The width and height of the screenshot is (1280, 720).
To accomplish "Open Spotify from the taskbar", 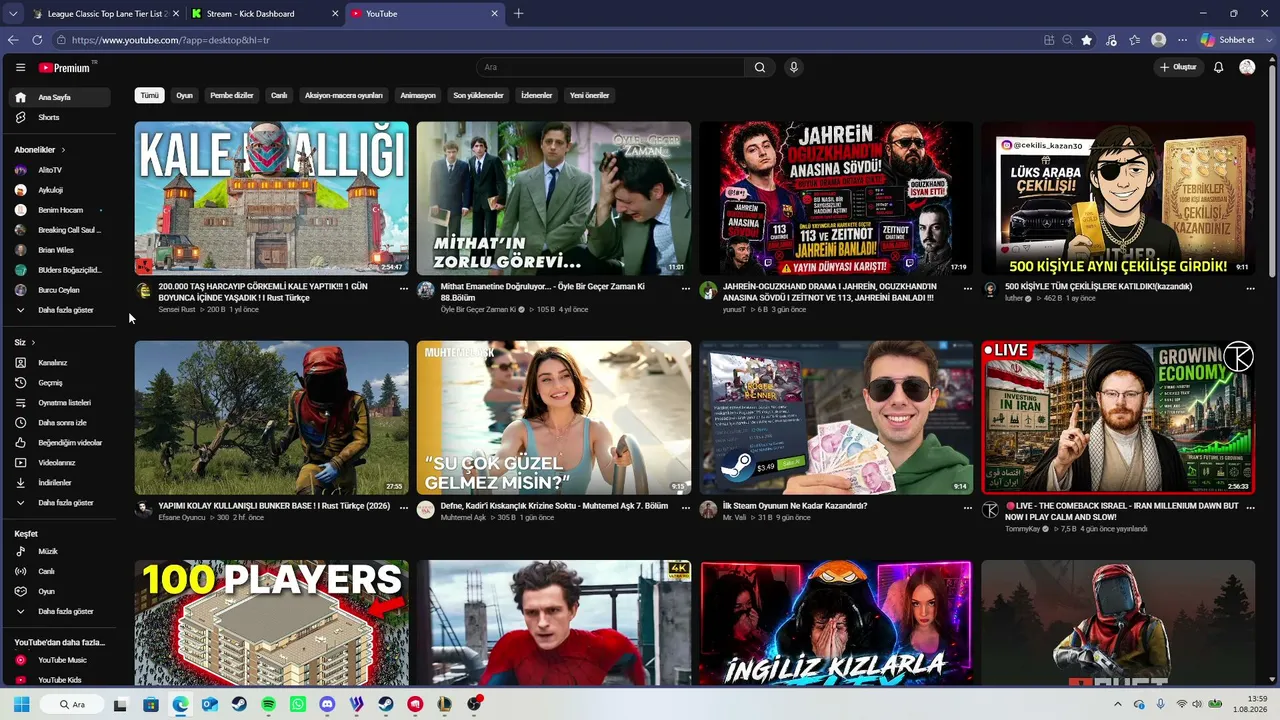I will coord(269,704).
